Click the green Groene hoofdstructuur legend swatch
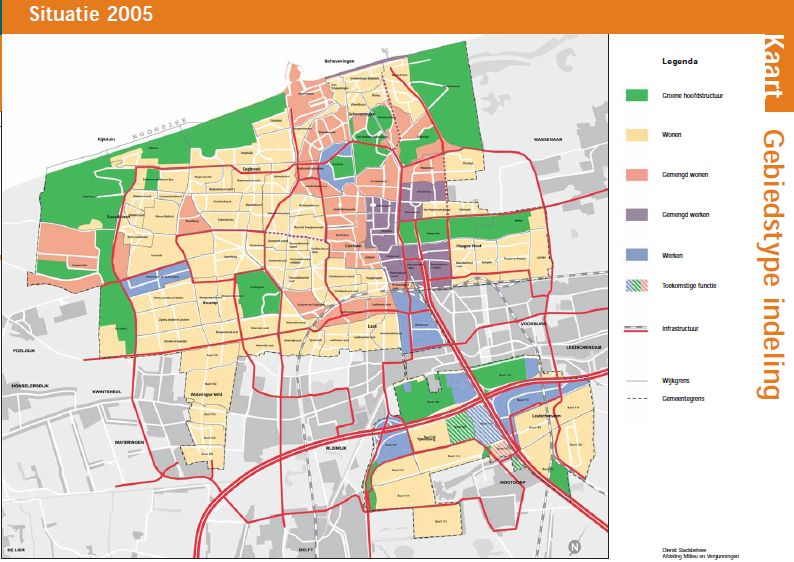This screenshot has height=562, width=794. [x=638, y=96]
